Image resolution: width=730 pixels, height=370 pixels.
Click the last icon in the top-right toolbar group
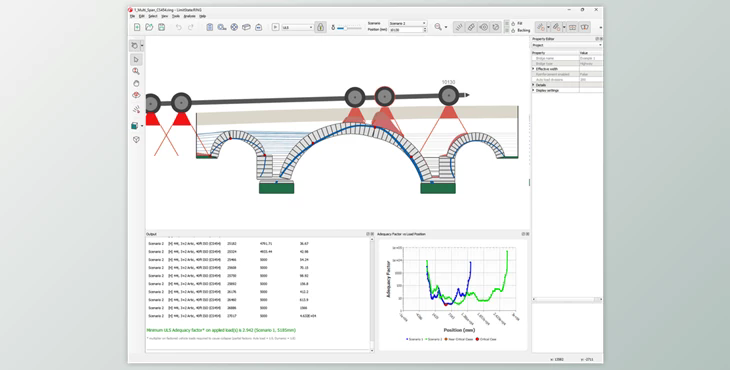tap(585, 27)
